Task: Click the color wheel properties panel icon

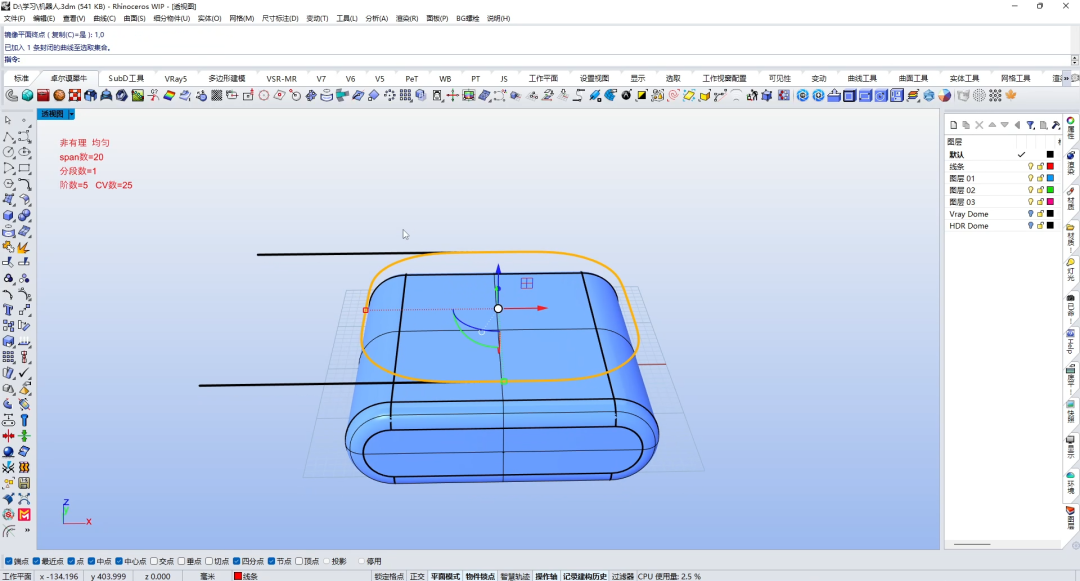Action: point(1071,120)
